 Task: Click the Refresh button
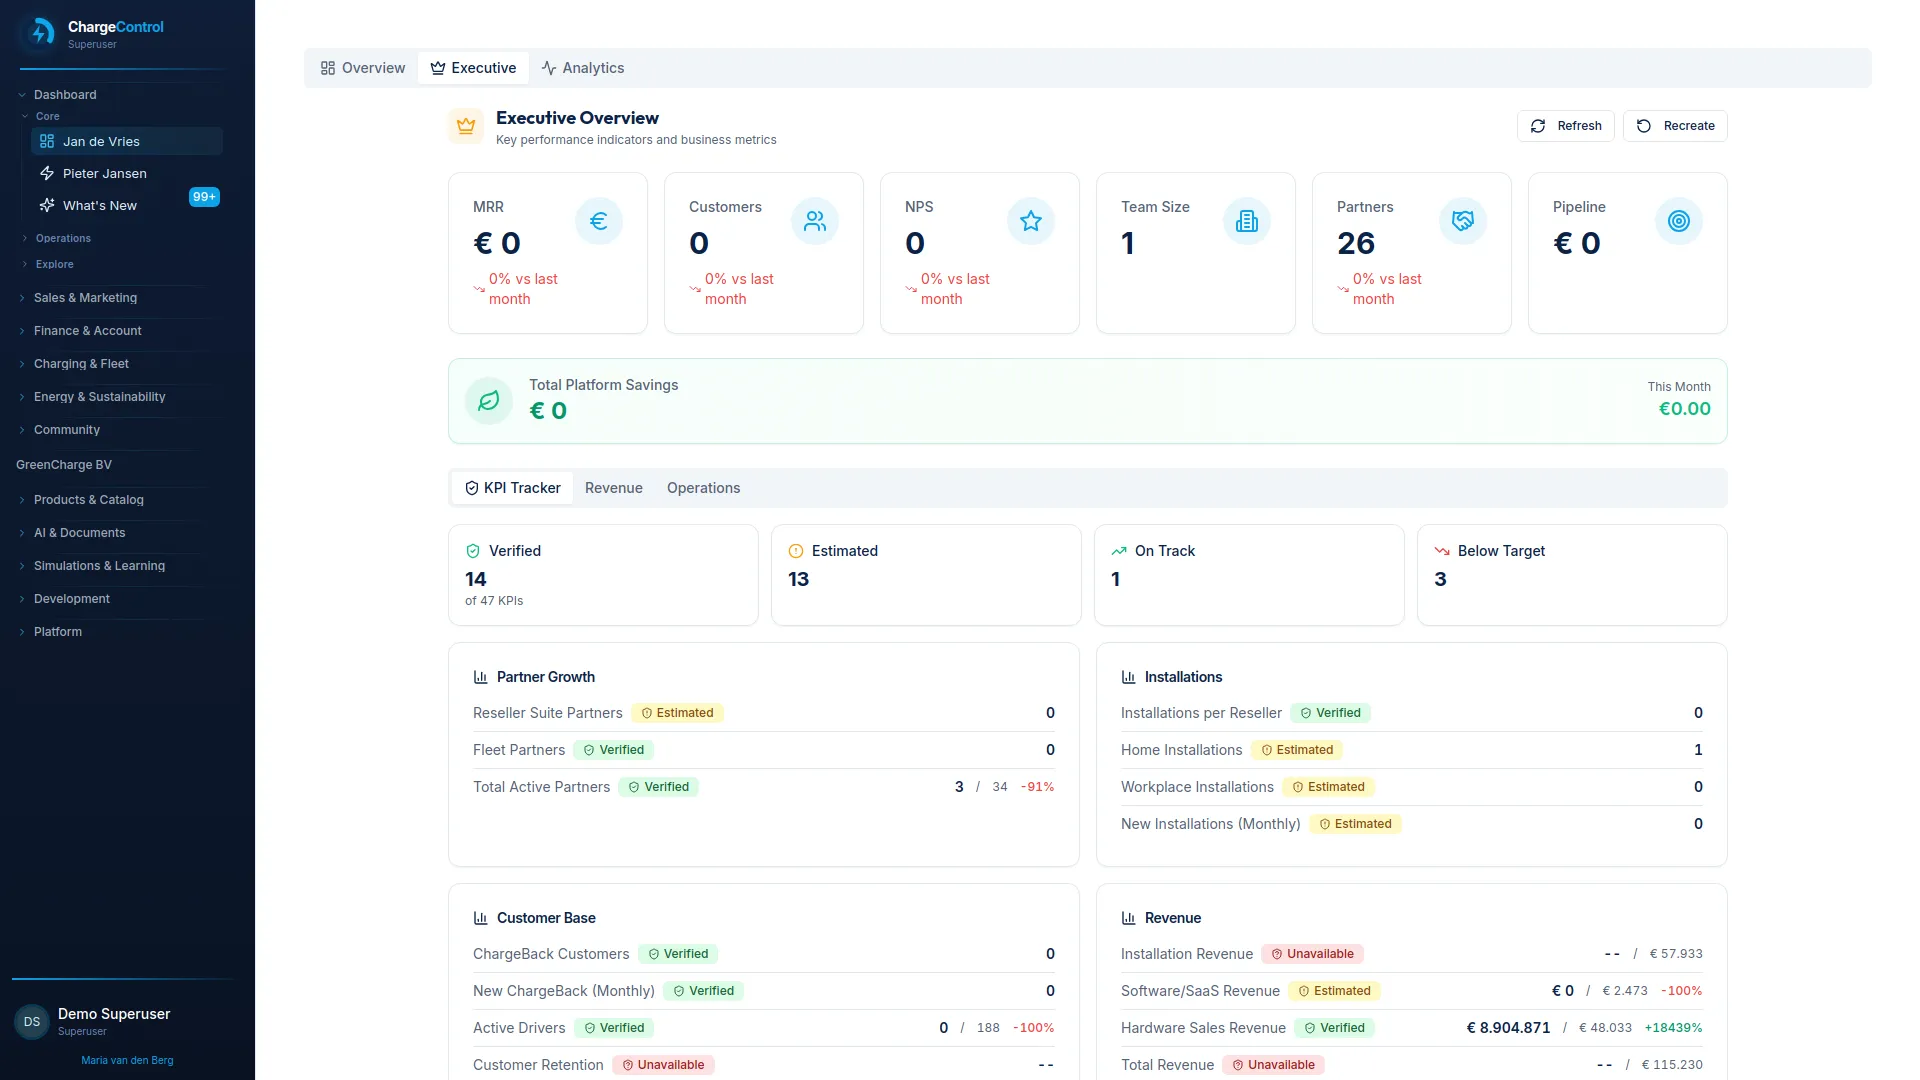coord(1566,126)
